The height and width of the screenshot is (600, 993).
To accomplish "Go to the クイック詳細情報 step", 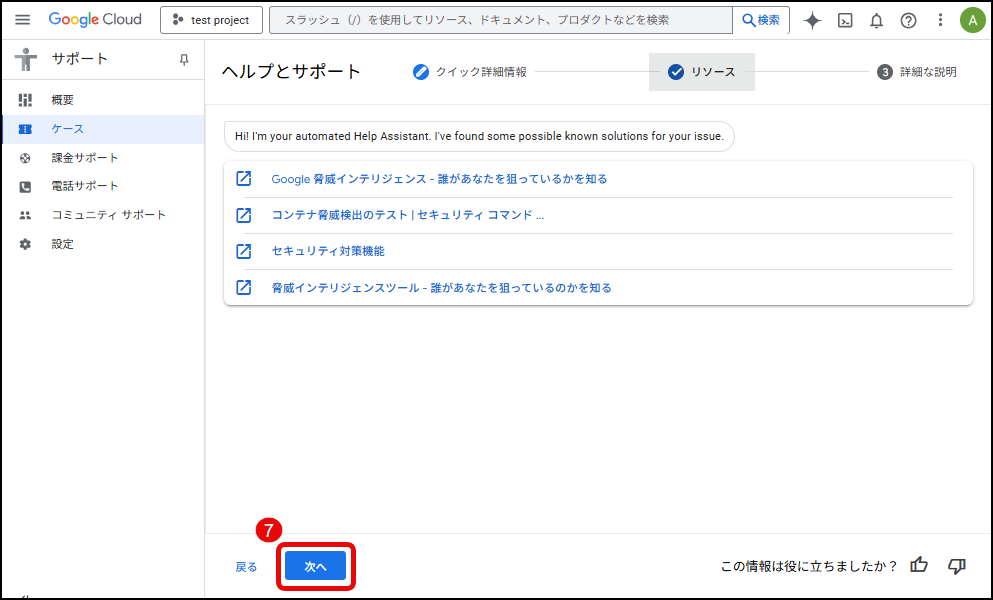I will [x=470, y=72].
